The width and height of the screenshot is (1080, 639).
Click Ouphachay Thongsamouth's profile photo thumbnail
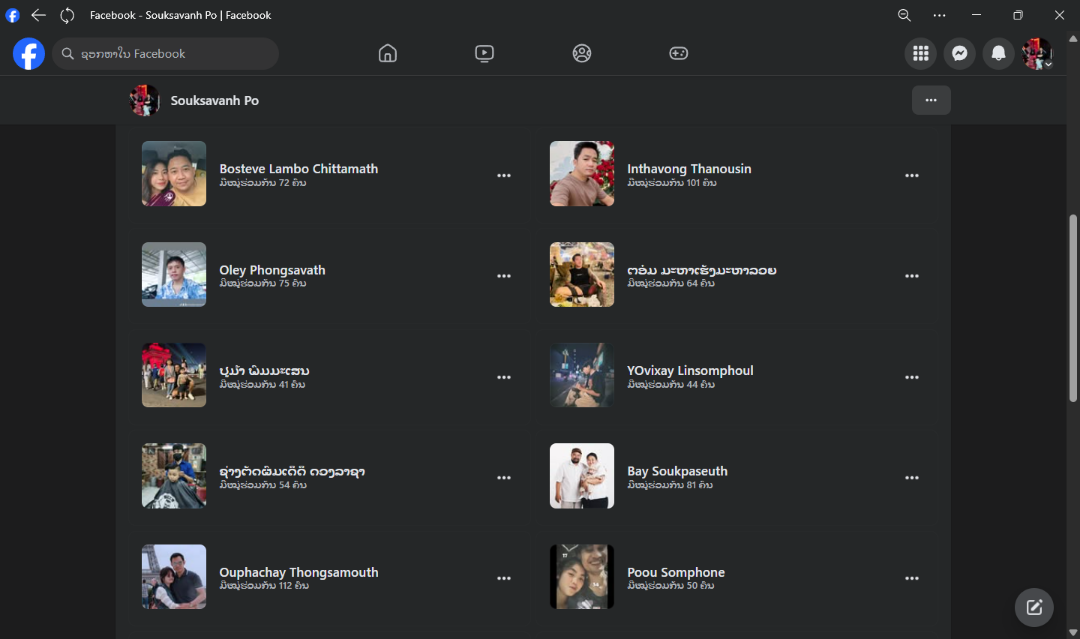point(174,577)
